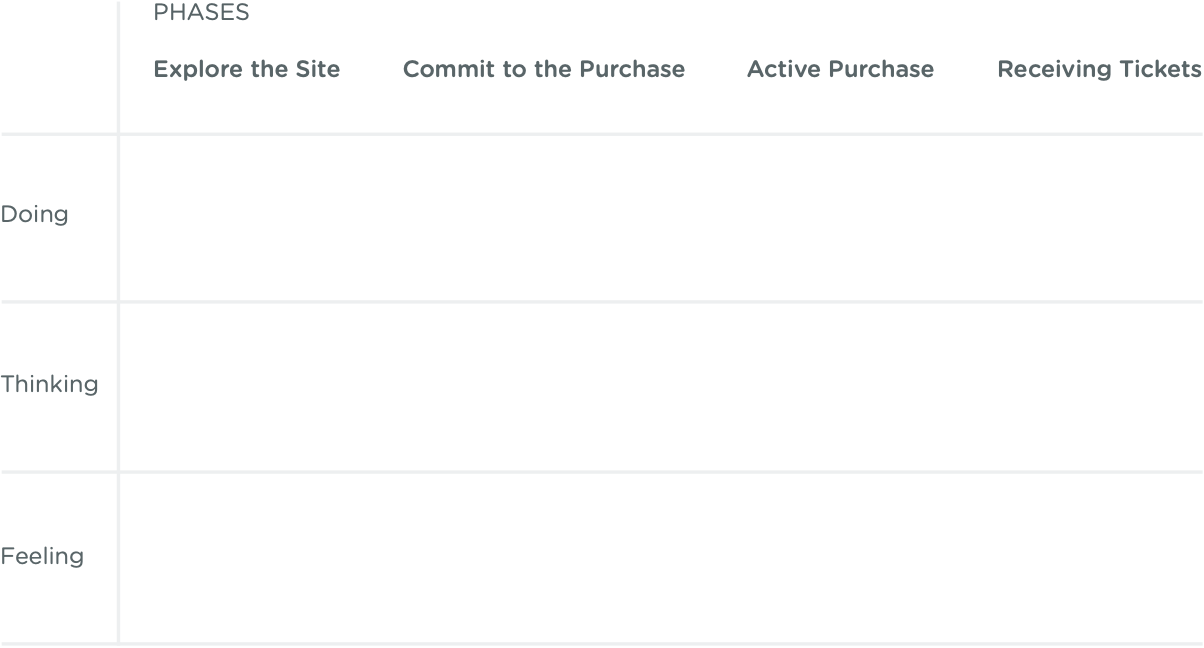This screenshot has width=1204, height=648.
Task: Select the Receiving Tickets phase header
Action: point(1099,69)
